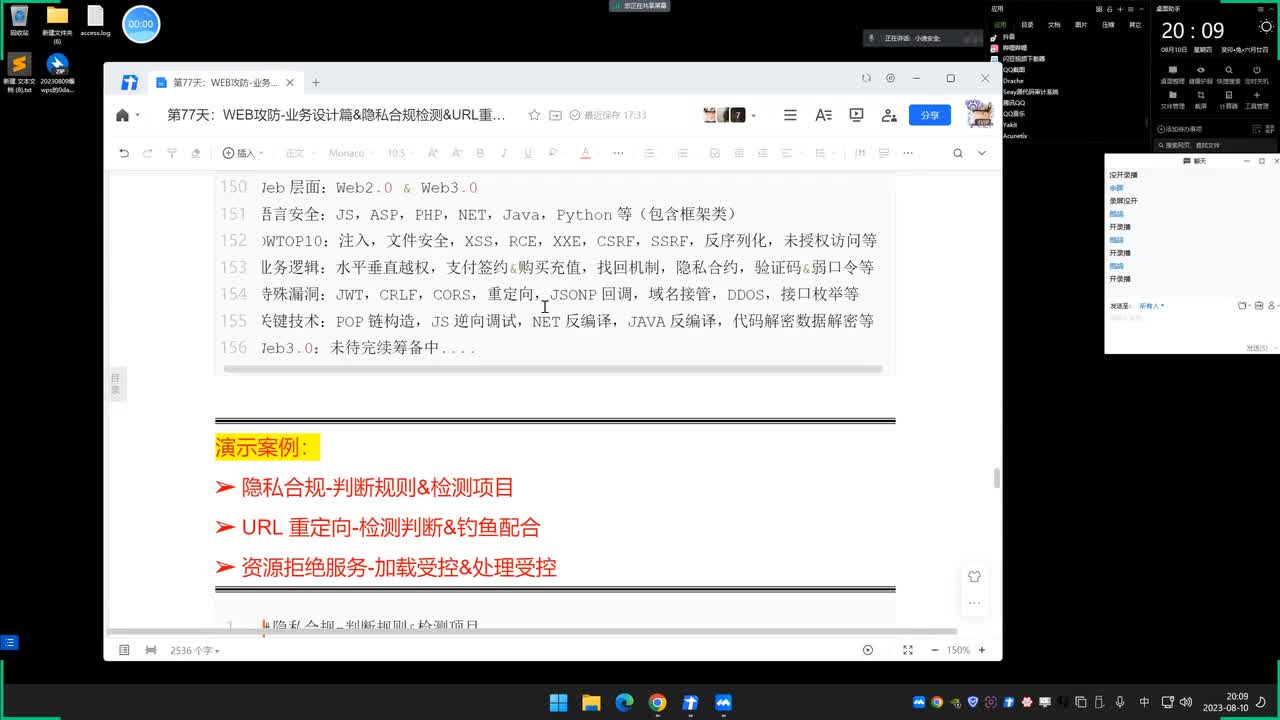This screenshot has width=1280, height=720.
Task: Click the user profile avatar picture
Action: coord(978,113)
